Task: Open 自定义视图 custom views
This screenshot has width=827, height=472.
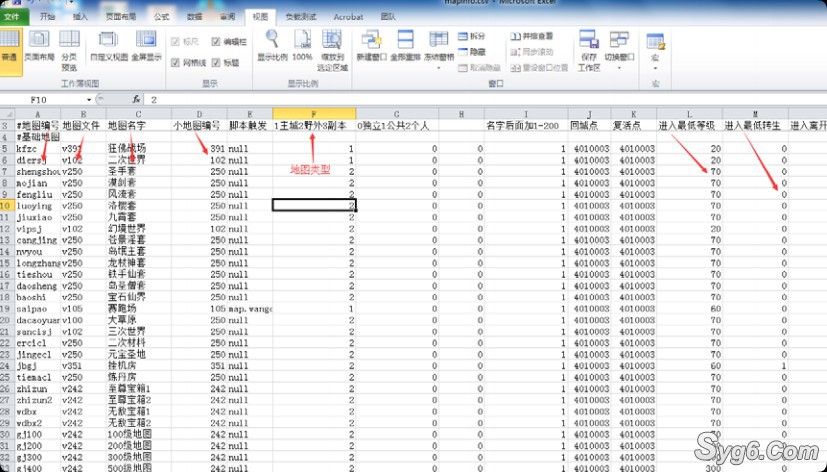Action: [x=109, y=47]
